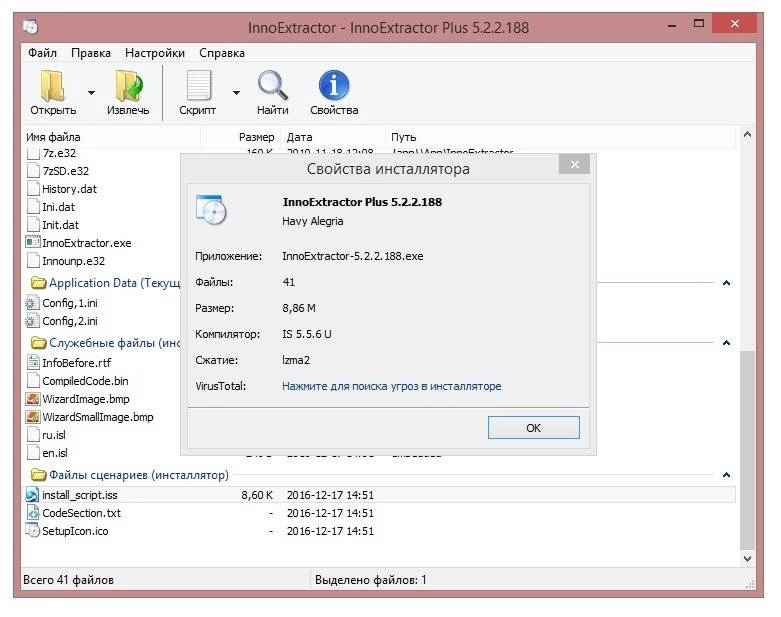Collapse the Файлы сценариев group chevron
781x617 pixels.
click(x=726, y=475)
